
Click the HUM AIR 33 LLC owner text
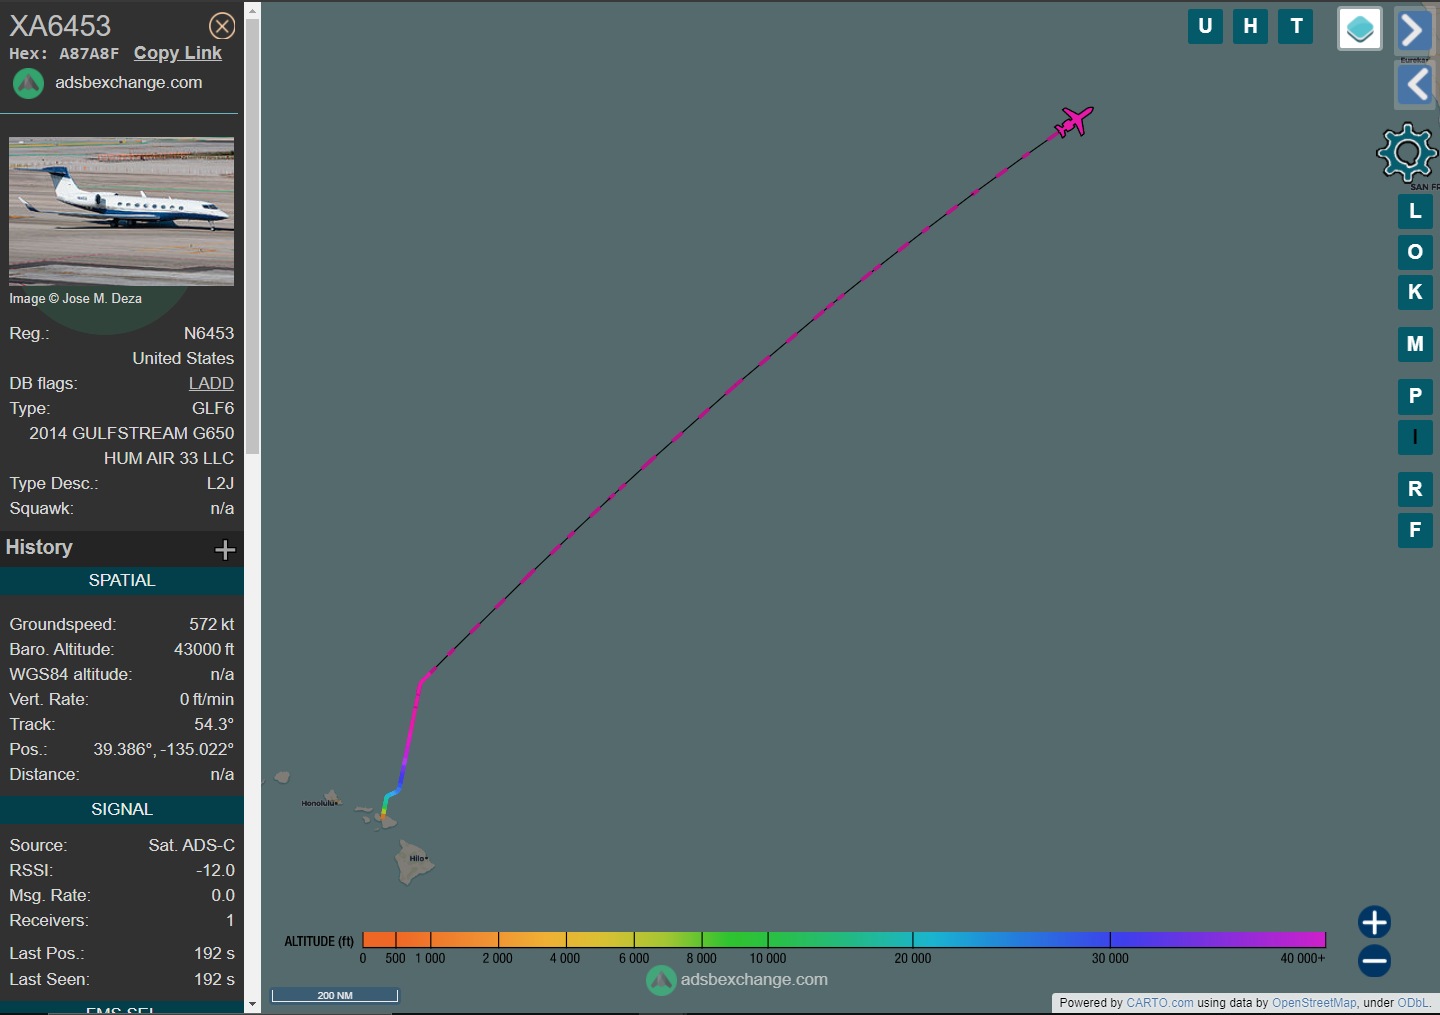pos(169,458)
